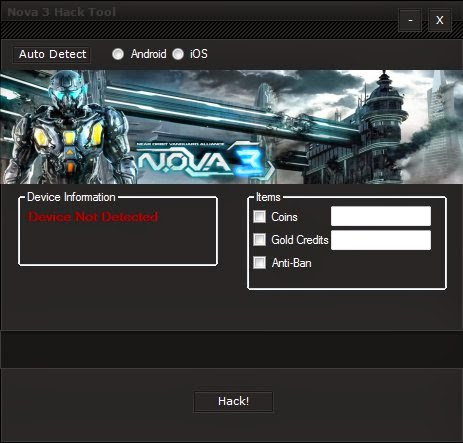Click the 'Nova 3 Hack Tool' title text
463x443 pixels.
click(62, 12)
